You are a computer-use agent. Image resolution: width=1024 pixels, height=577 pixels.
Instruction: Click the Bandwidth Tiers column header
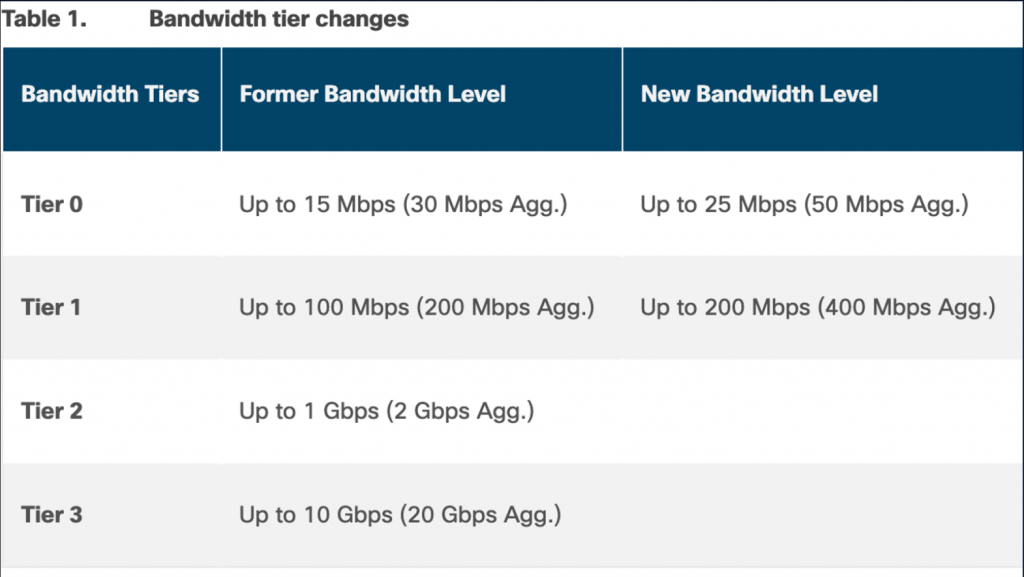pos(110,95)
